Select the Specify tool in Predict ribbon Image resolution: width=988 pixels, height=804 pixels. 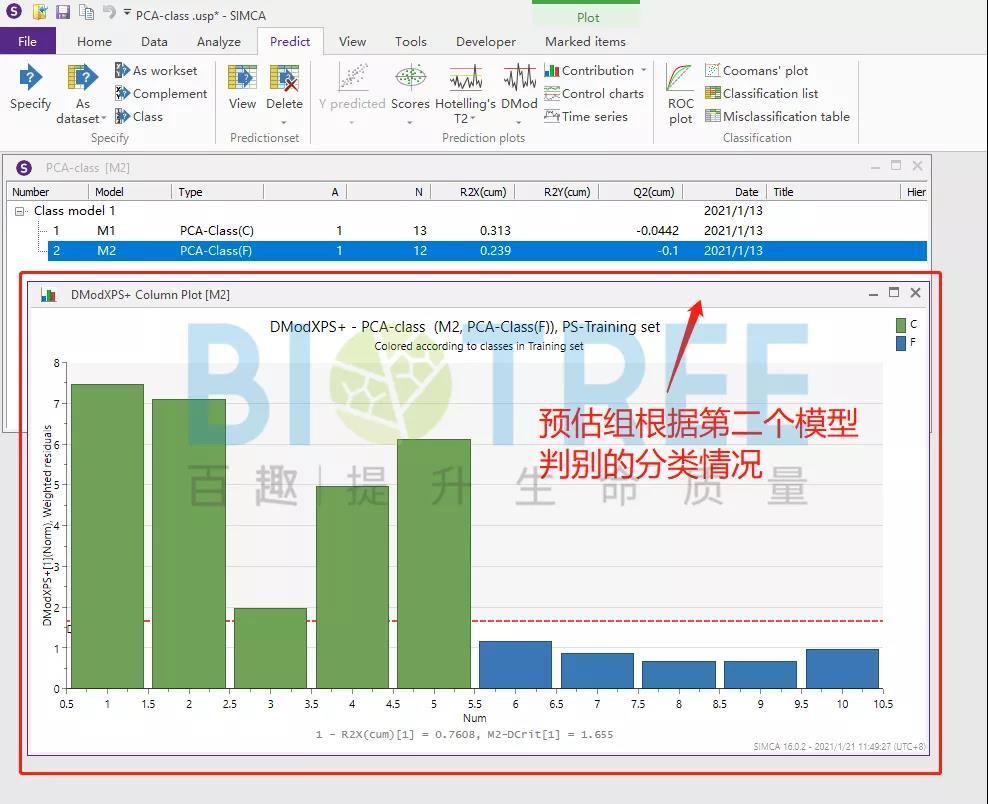(x=29, y=90)
